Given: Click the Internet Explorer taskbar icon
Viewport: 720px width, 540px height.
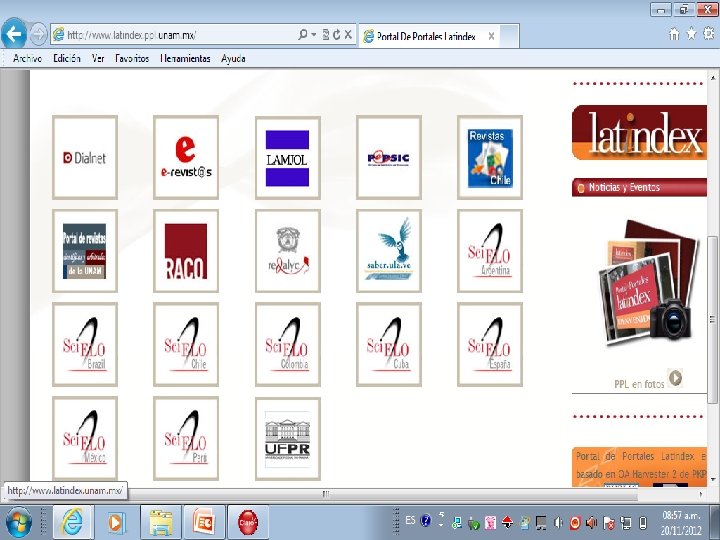Looking at the screenshot, I should [73, 522].
